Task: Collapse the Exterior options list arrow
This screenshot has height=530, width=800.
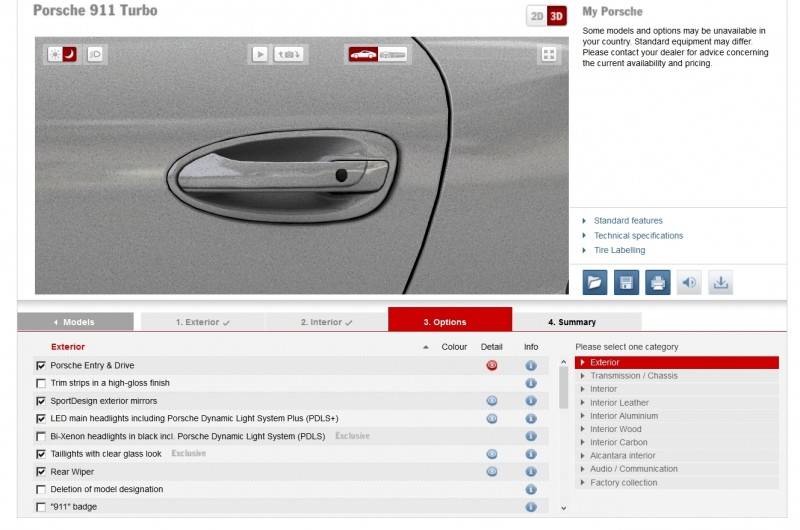Action: pos(426,347)
